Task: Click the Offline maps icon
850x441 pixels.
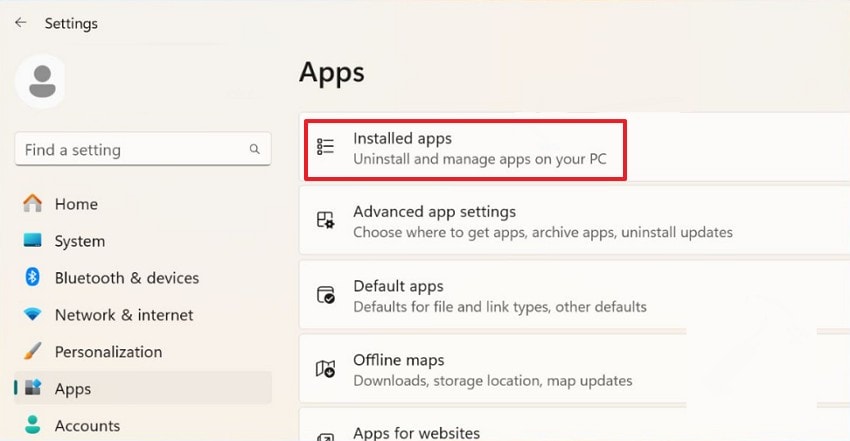Action: (325, 369)
